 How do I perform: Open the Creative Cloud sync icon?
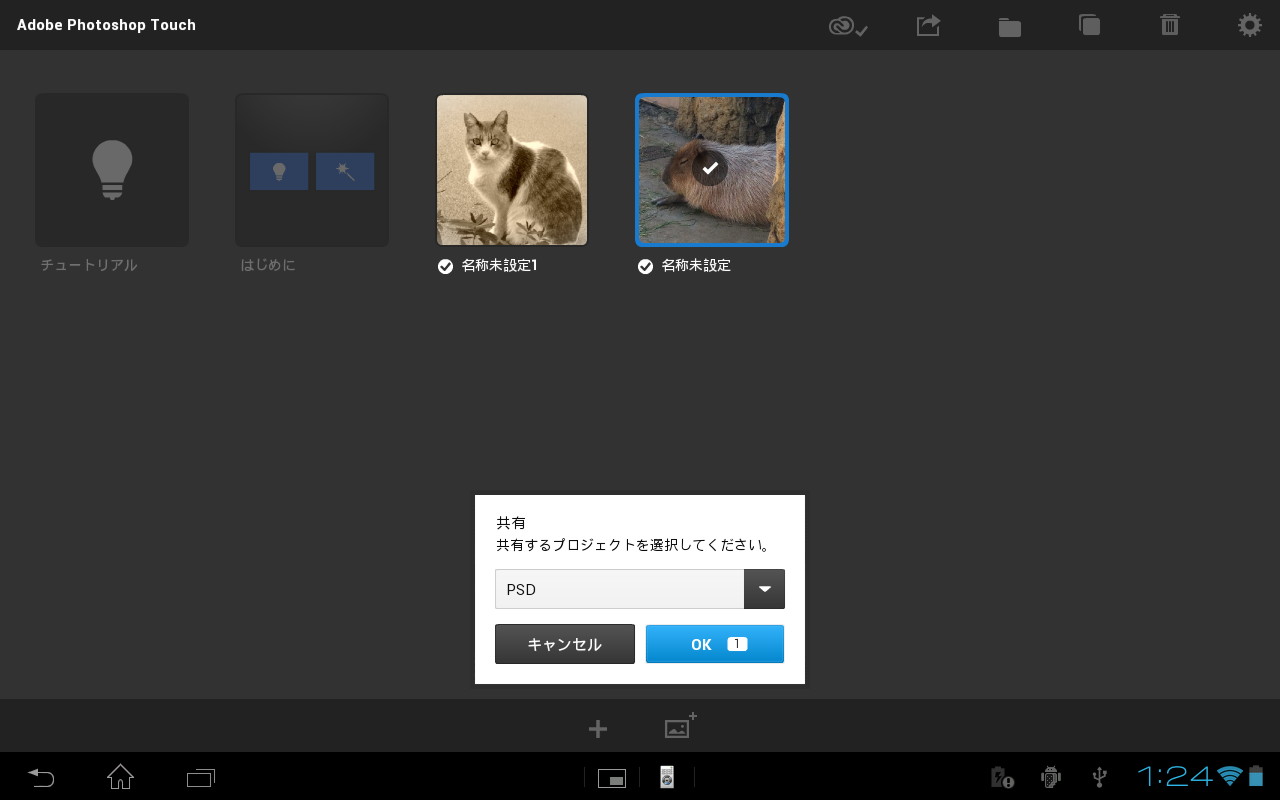[x=846, y=26]
